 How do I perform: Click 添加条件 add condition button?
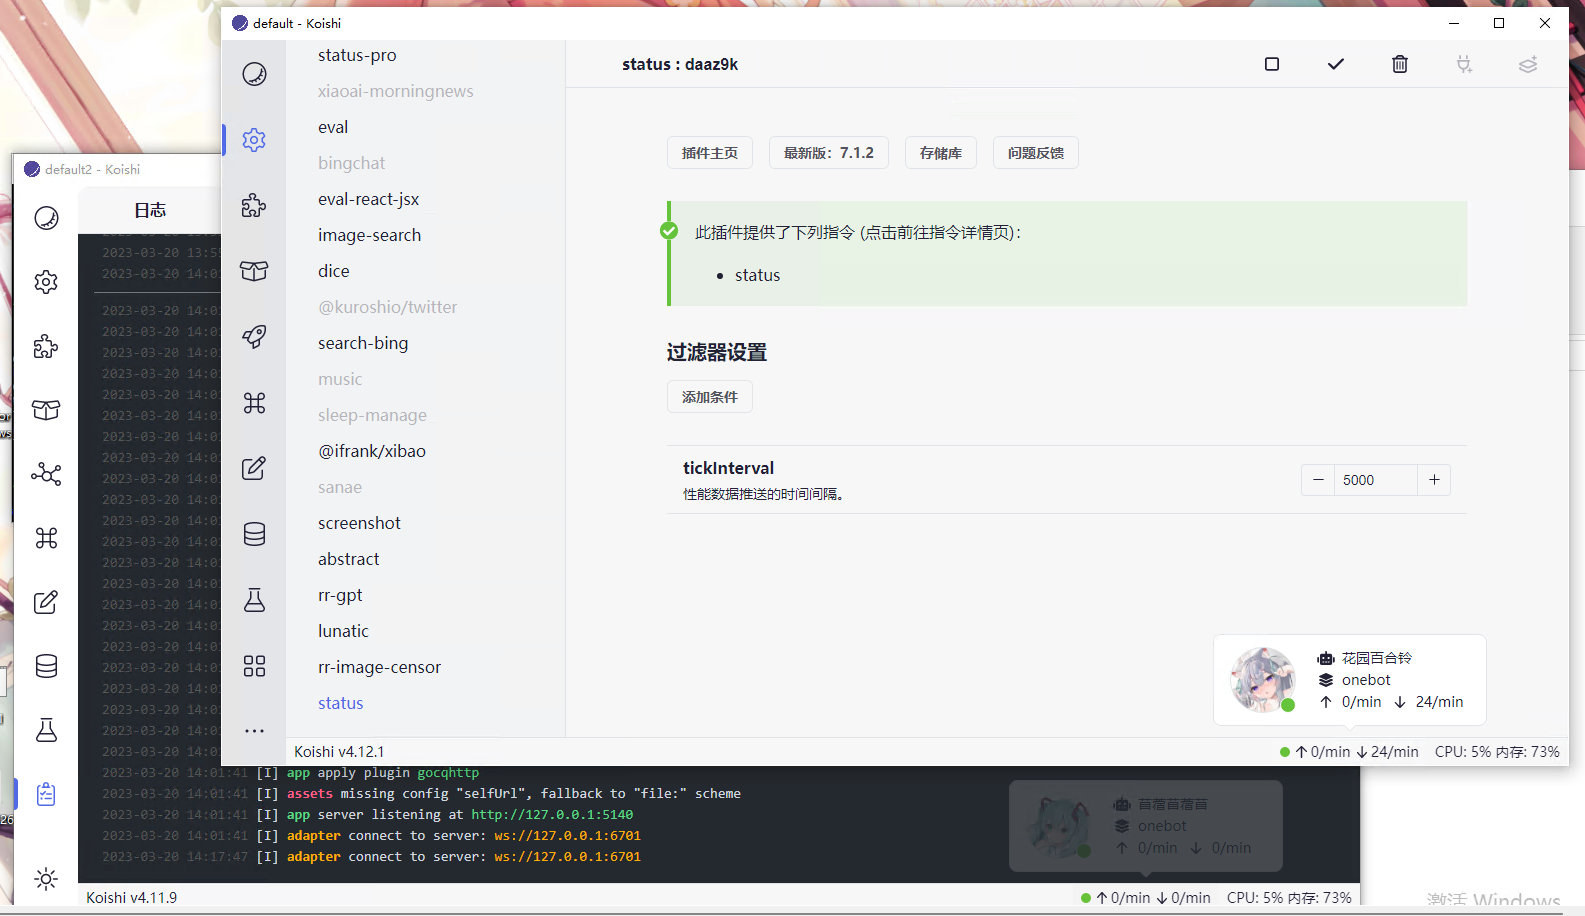point(710,397)
